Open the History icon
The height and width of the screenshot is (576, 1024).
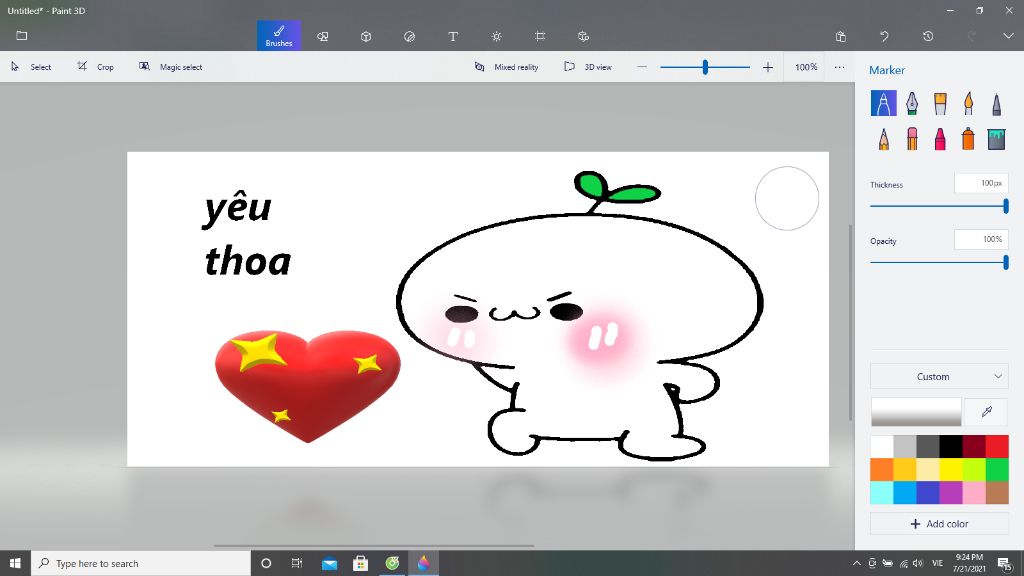pyautogui.click(x=927, y=36)
